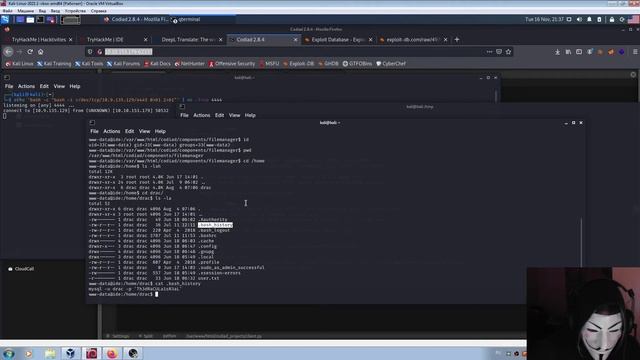Open View menu in back netcat terminal
The image size is (640, 360).
coord(59,86)
